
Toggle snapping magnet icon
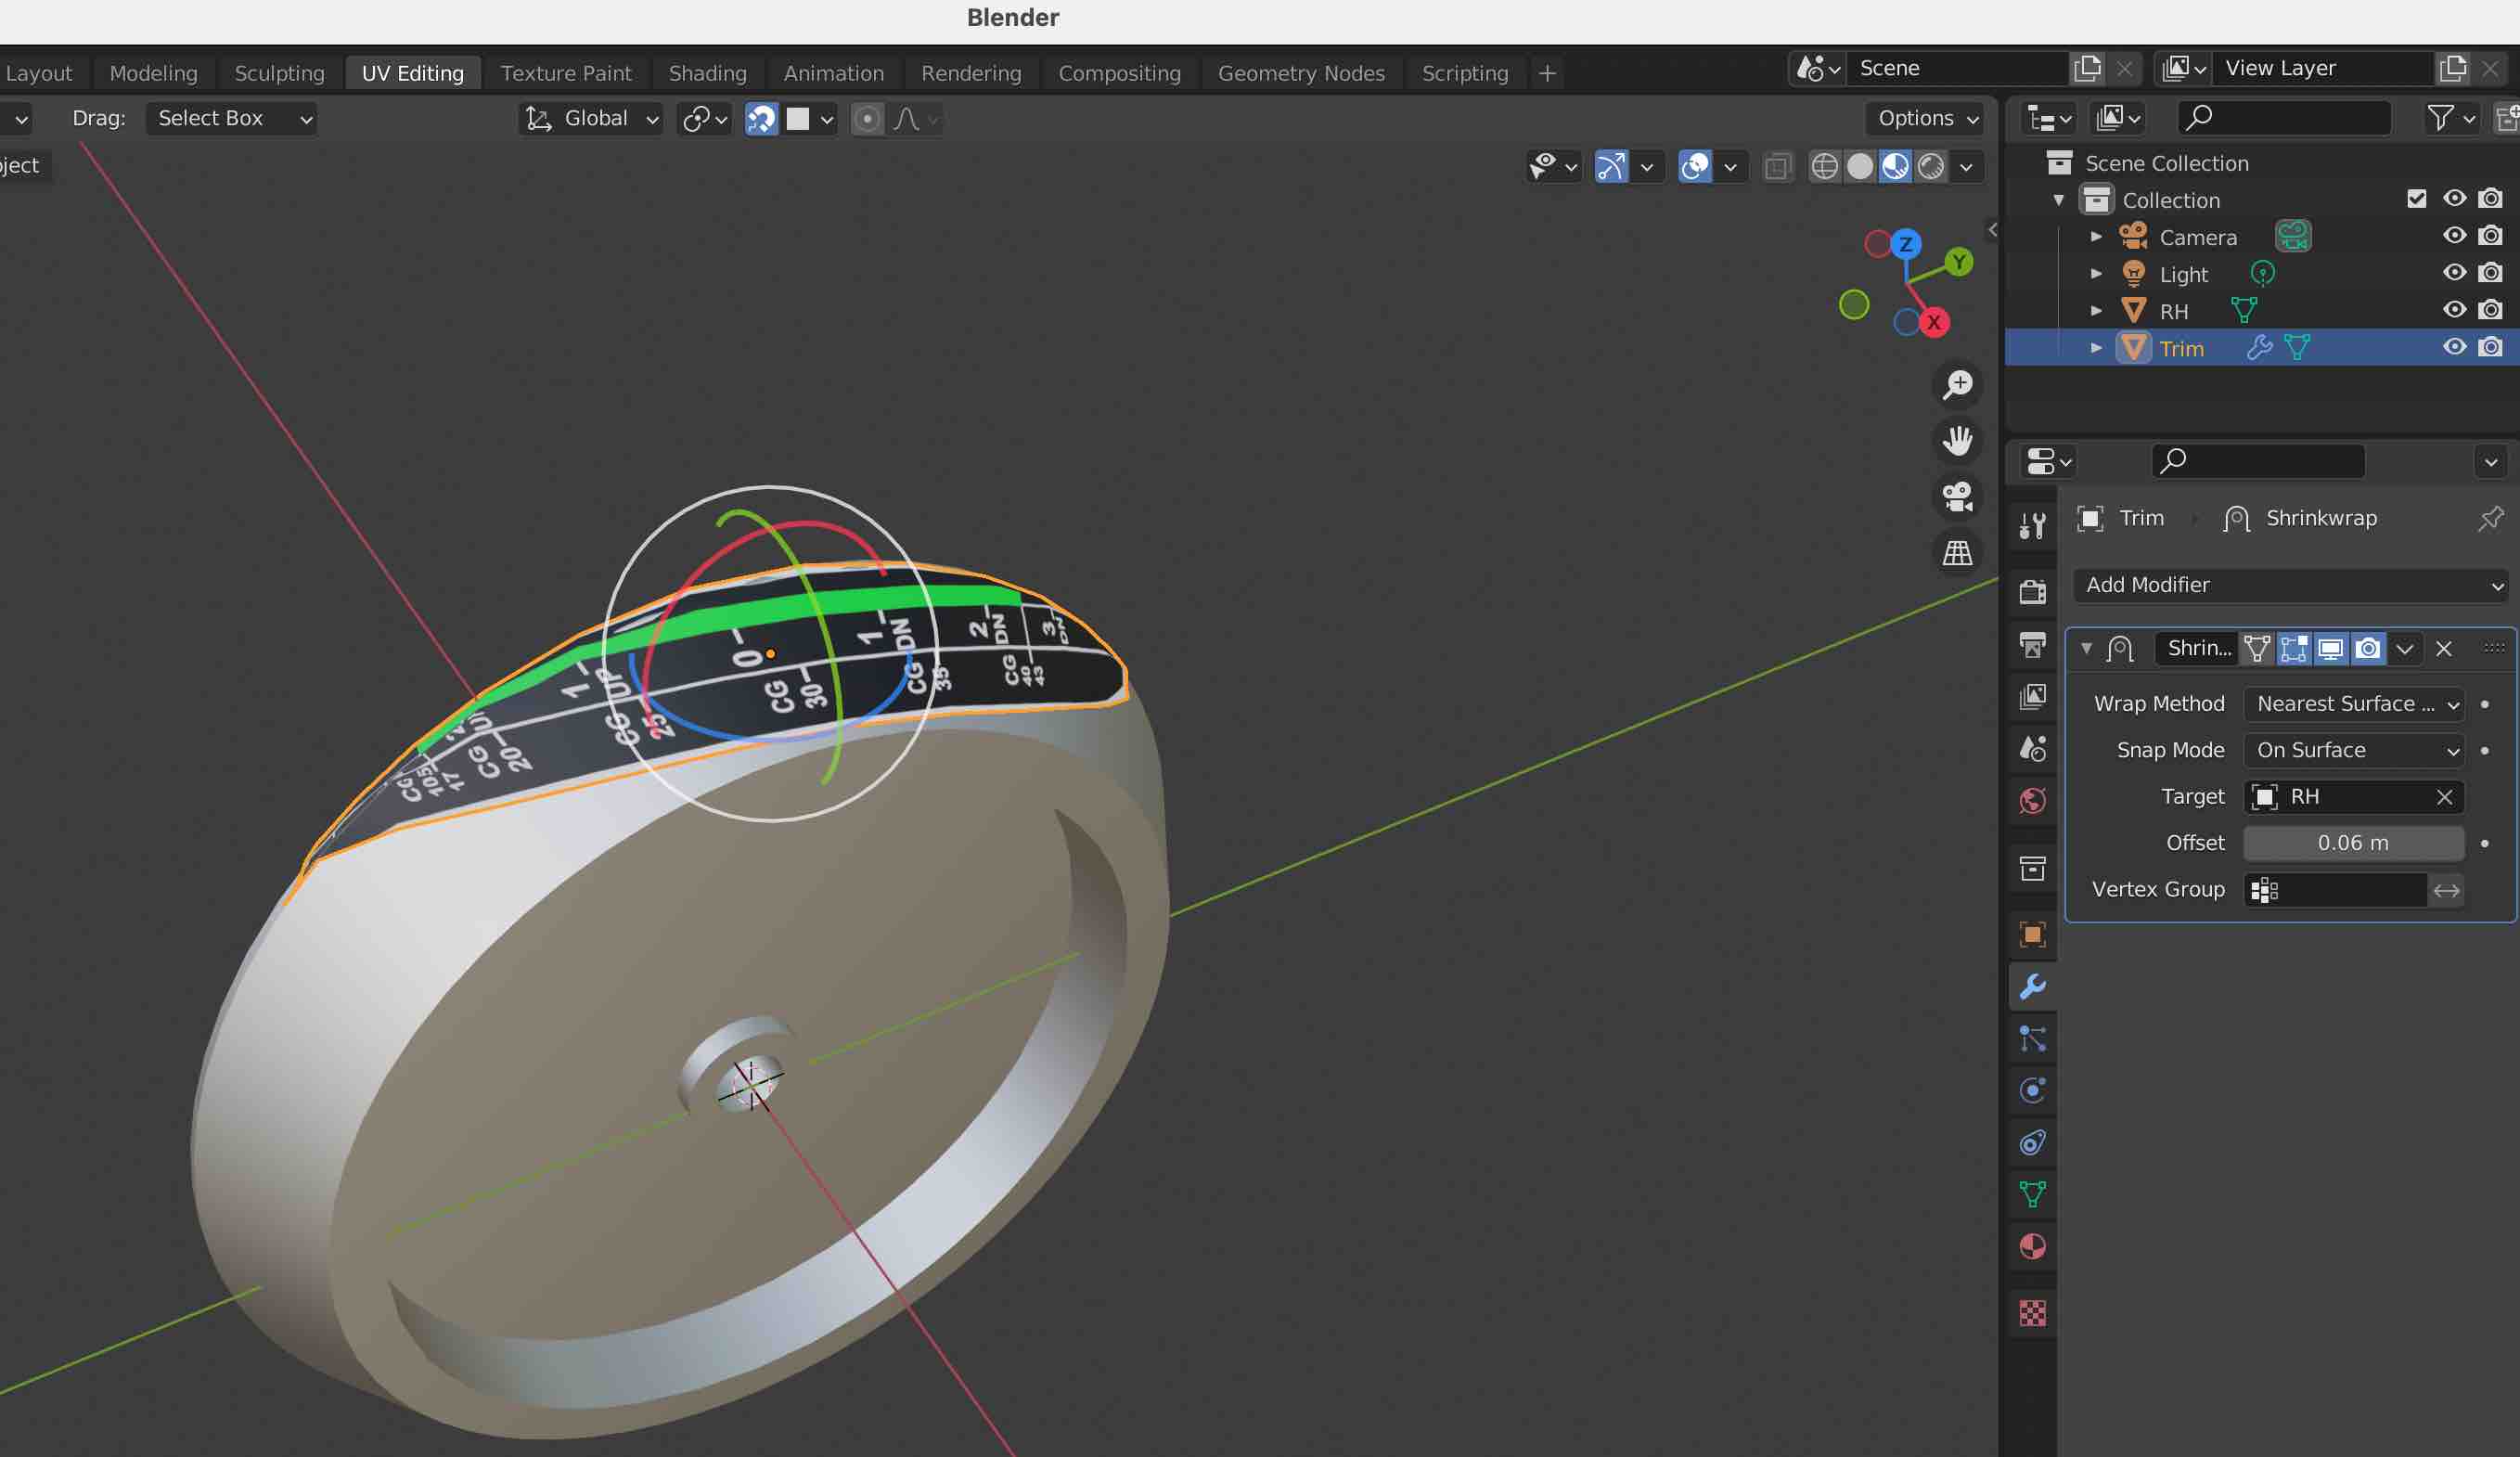coord(761,119)
